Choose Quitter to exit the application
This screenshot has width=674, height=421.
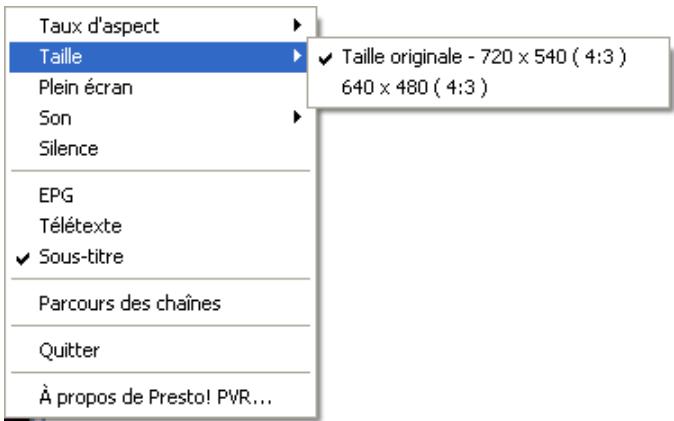(64, 350)
